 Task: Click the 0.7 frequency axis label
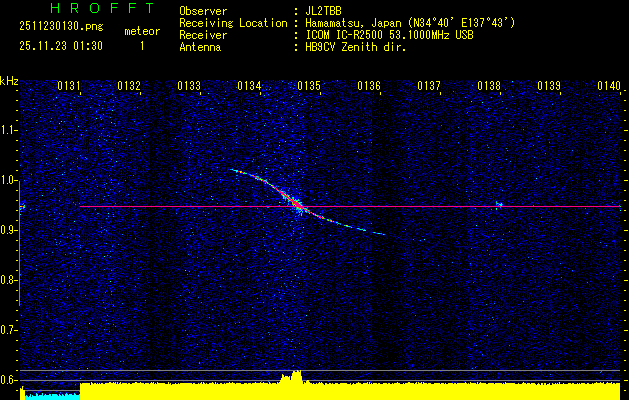point(9,329)
